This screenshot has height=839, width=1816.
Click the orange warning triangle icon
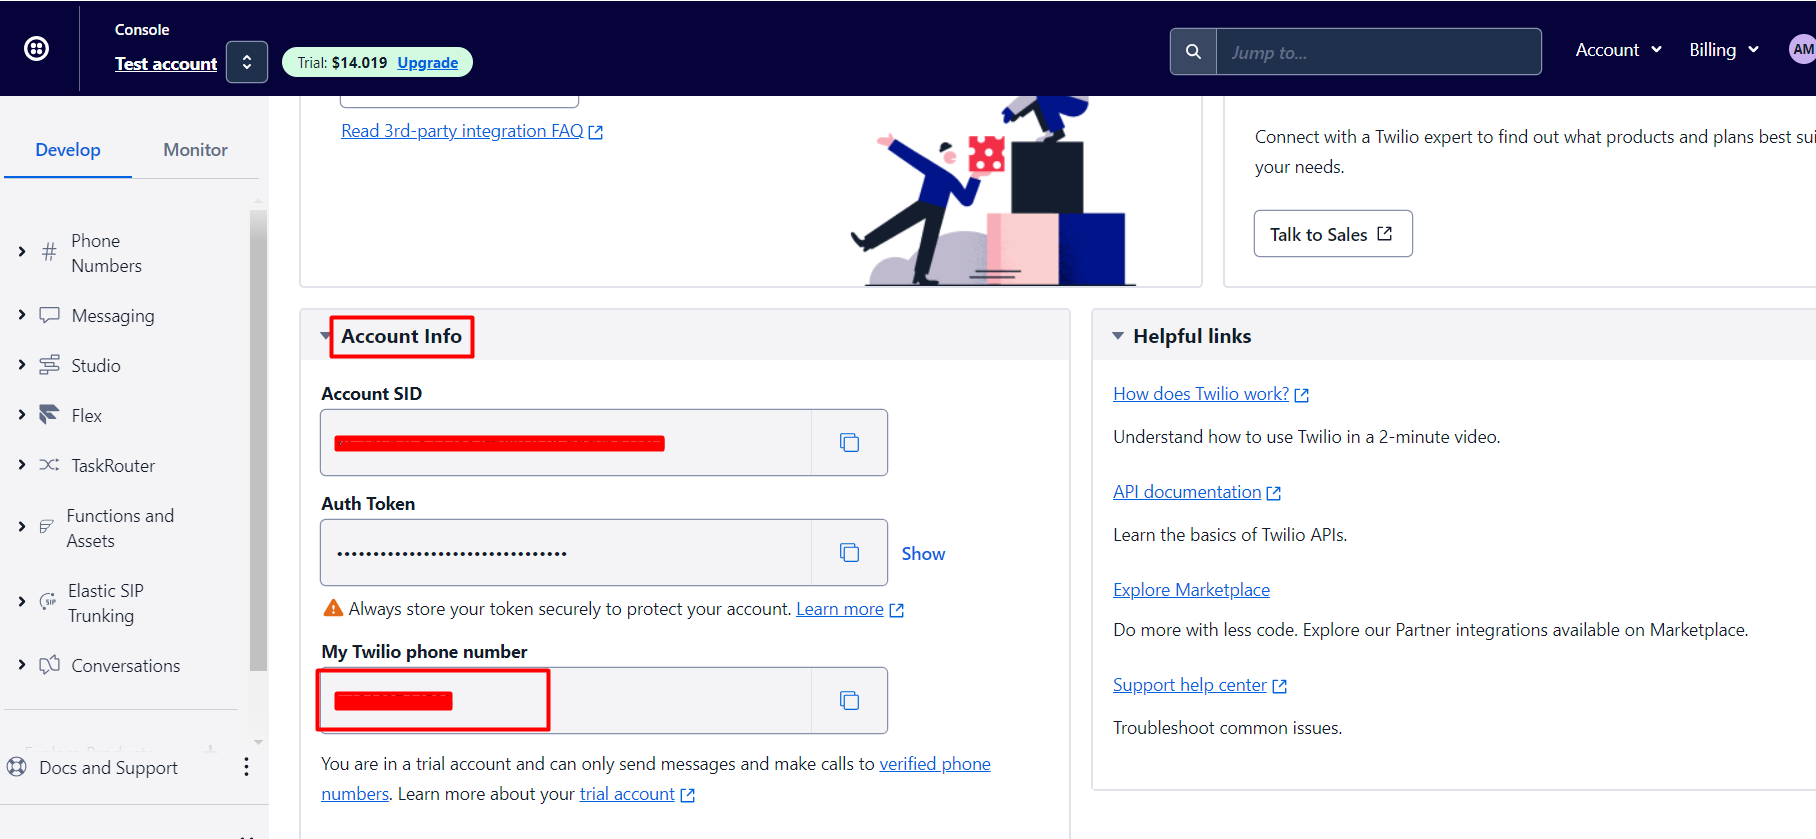pos(333,608)
